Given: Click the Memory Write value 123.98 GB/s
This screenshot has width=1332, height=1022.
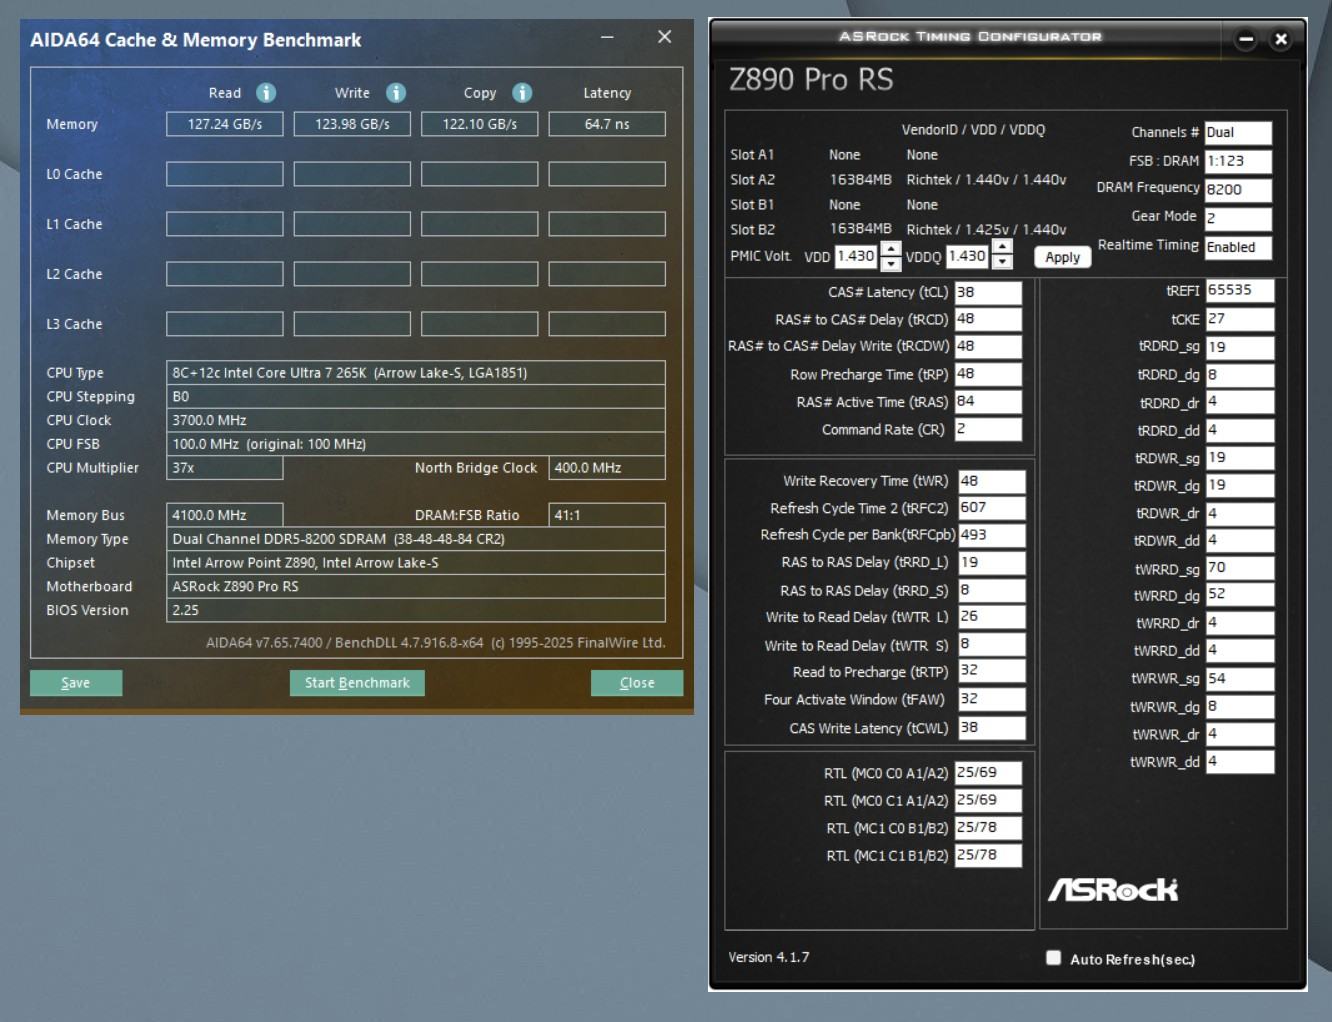Looking at the screenshot, I should tap(352, 124).
